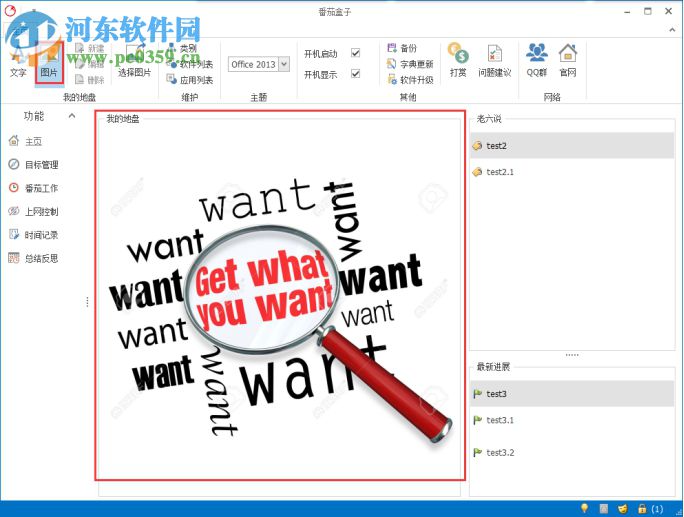Click the sidebar splitter dots handle
The width and height of the screenshot is (684, 517).
(x=88, y=302)
